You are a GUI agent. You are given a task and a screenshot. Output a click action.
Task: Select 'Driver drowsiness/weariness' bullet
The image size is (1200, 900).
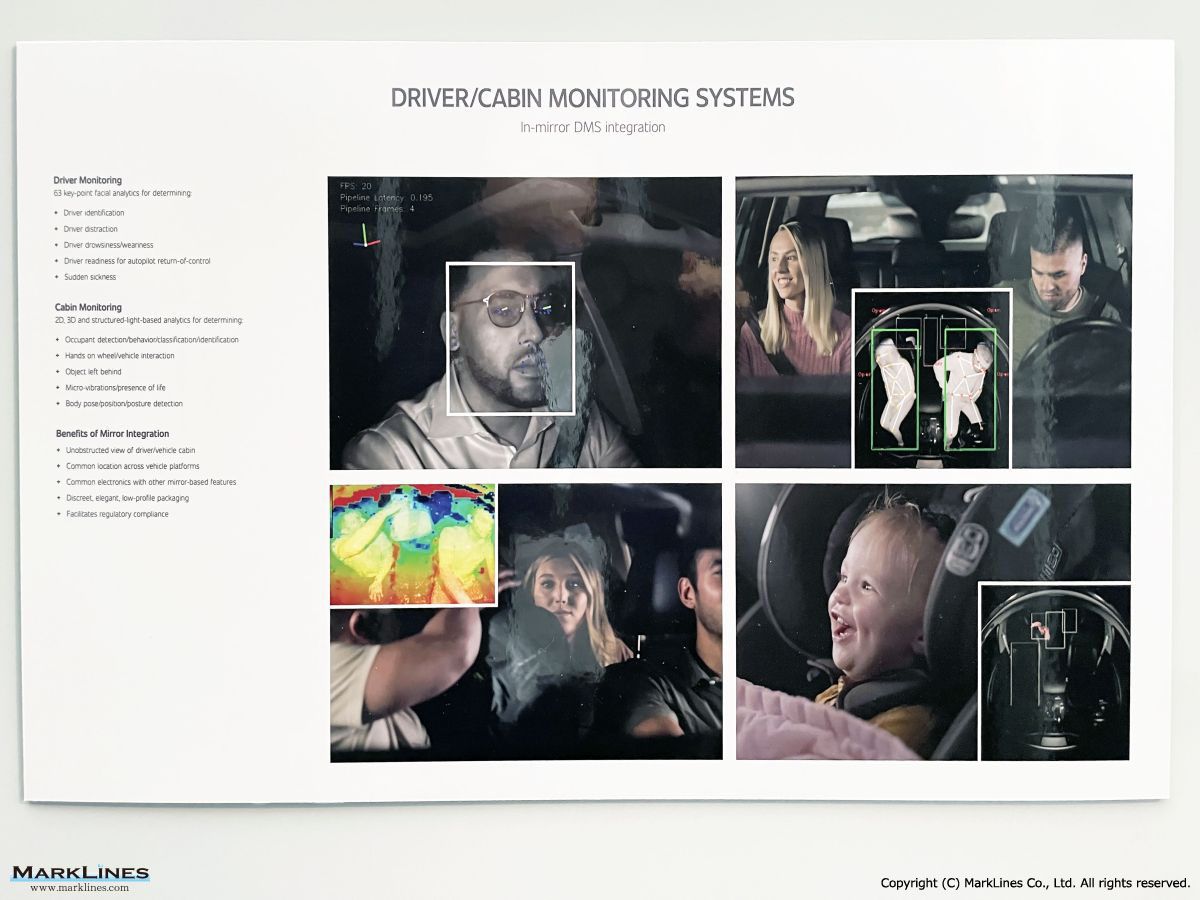(108, 245)
